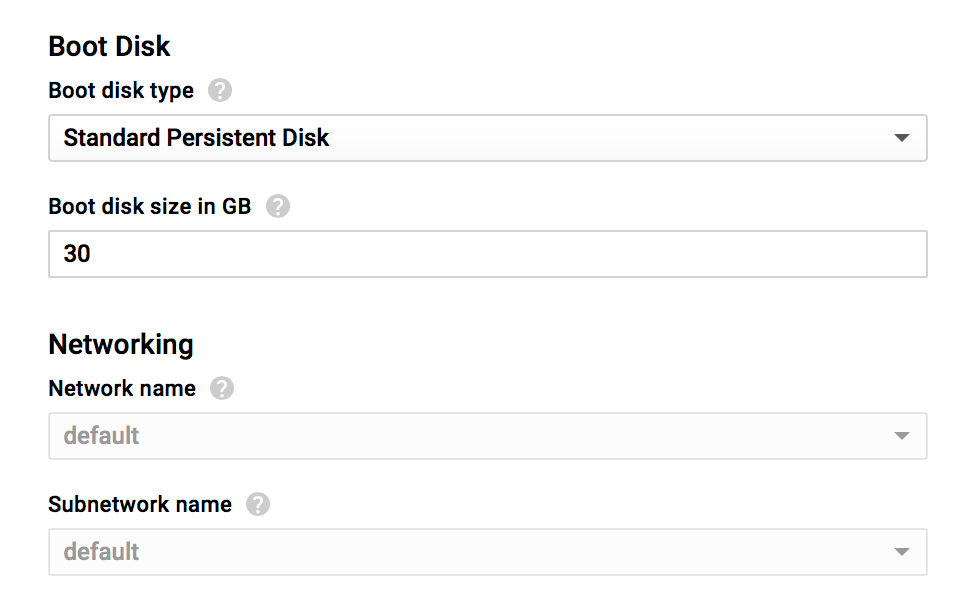The image size is (975, 600).
Task: Open the Subnetwork name dropdown
Action: pyautogui.click(x=487, y=552)
